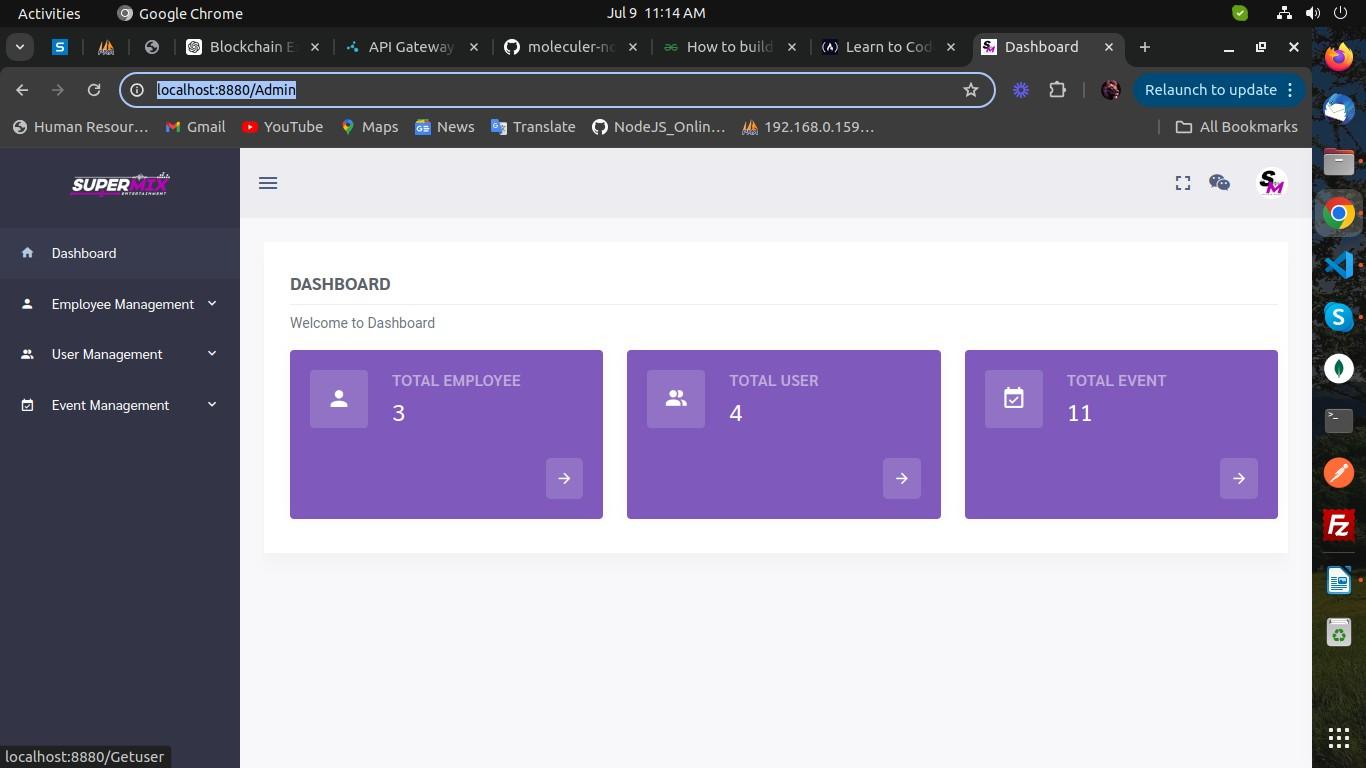Click the Total User arrow button
This screenshot has height=768, width=1366.
pos(901,478)
